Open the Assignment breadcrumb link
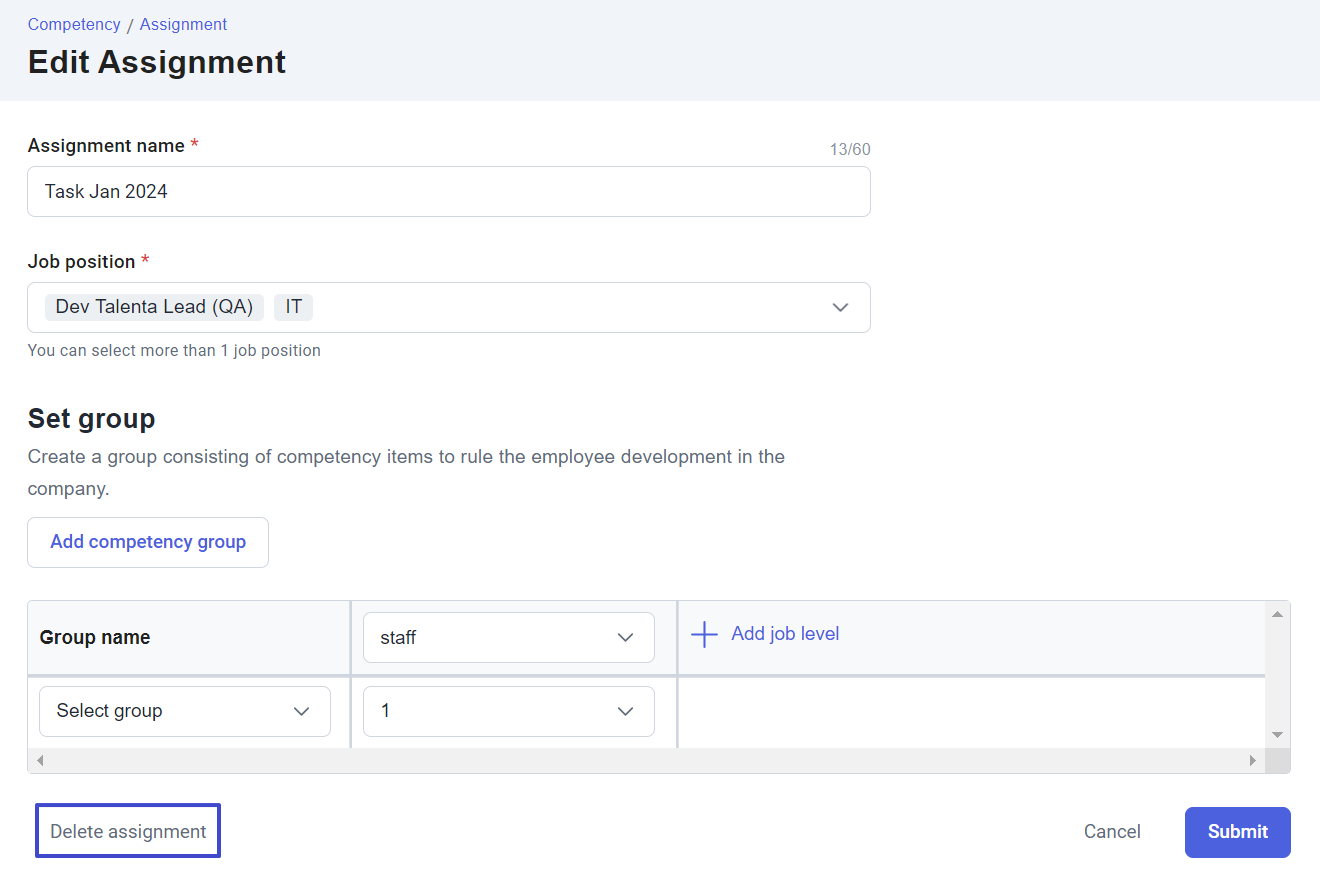This screenshot has height=880, width=1320. click(183, 24)
